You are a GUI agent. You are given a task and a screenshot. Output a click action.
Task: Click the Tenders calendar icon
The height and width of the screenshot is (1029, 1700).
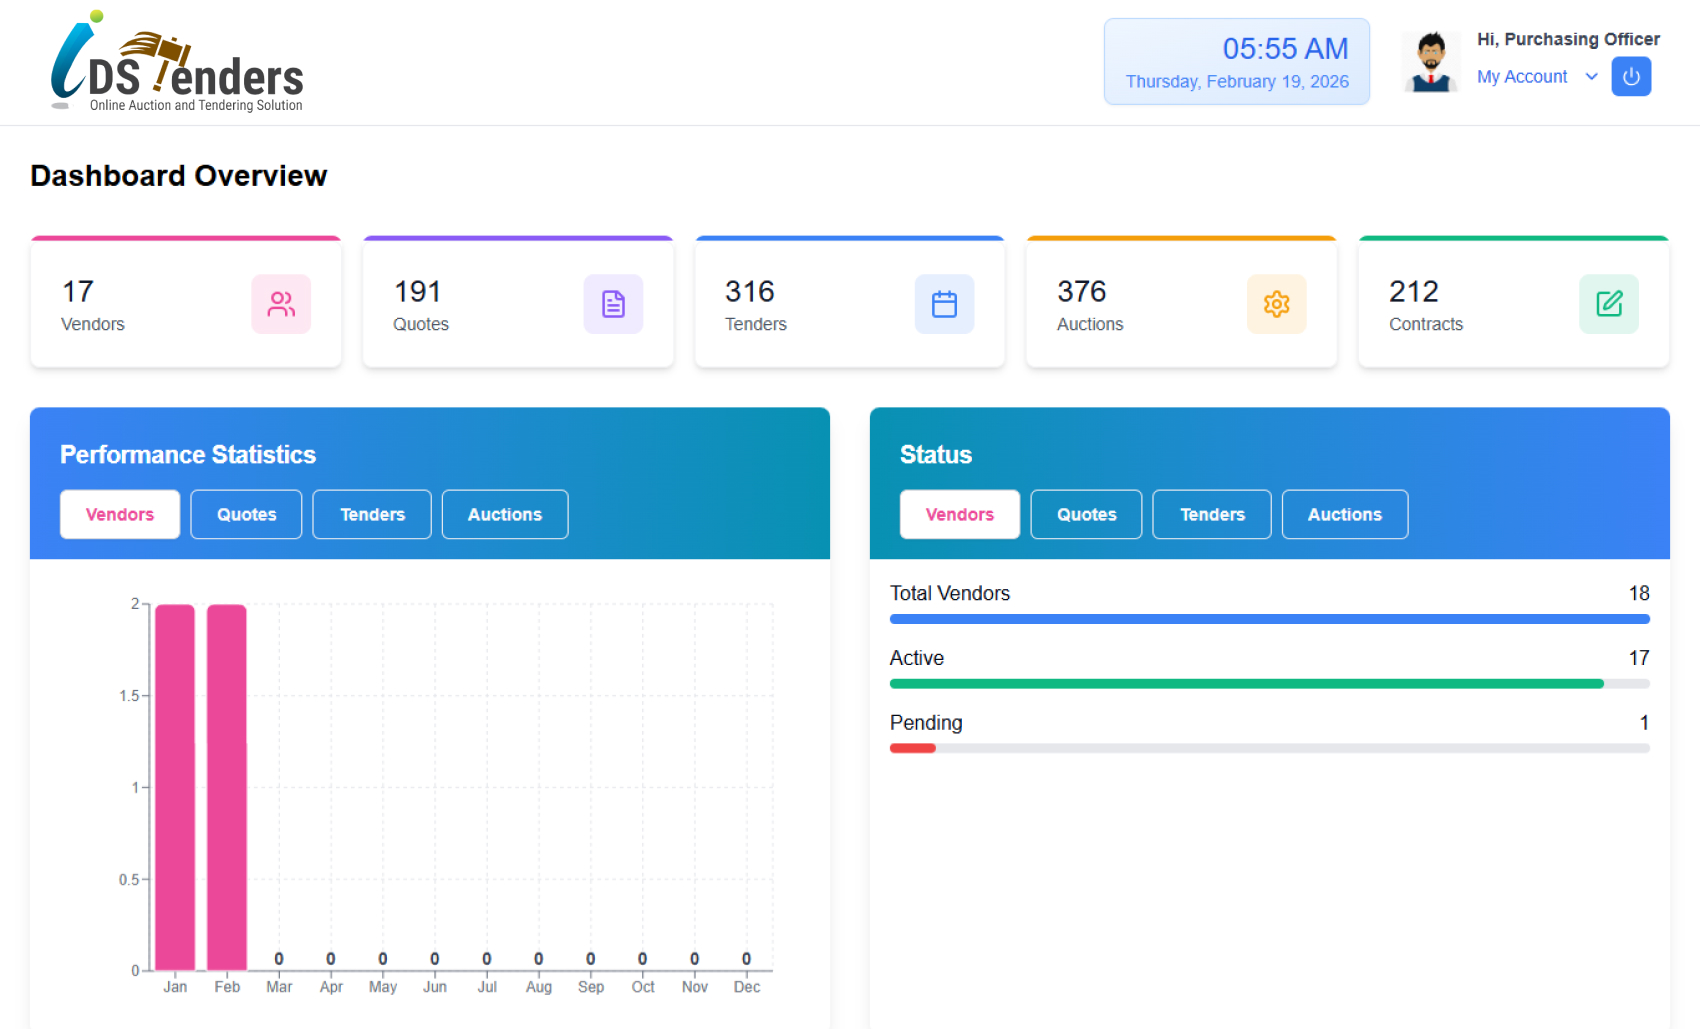[x=944, y=304]
